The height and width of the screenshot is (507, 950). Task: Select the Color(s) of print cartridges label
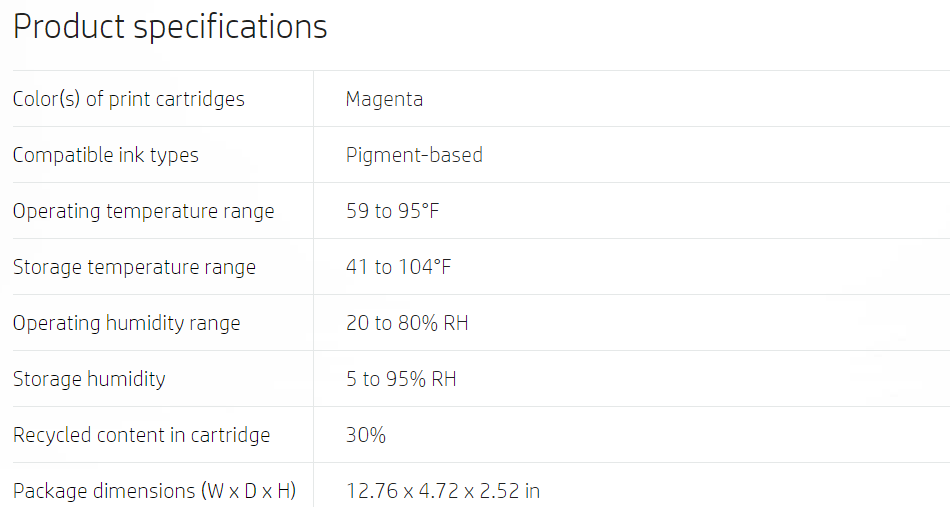pos(128,99)
